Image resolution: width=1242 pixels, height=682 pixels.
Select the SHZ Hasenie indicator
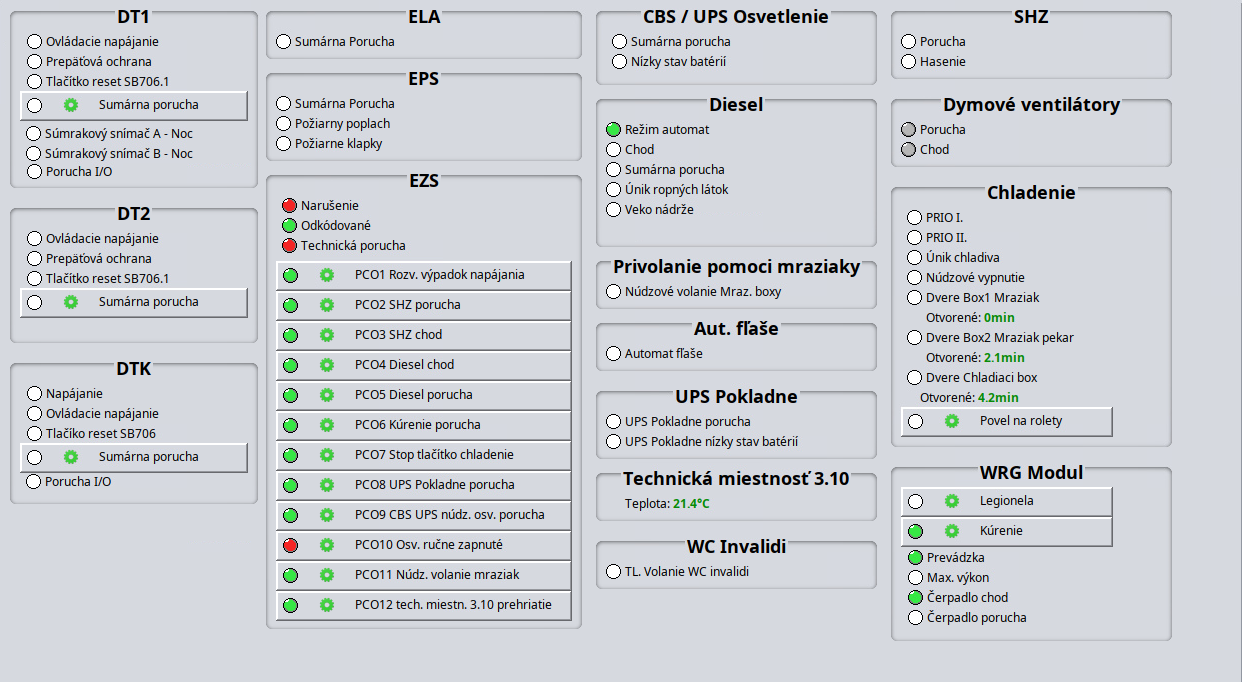[x=908, y=62]
